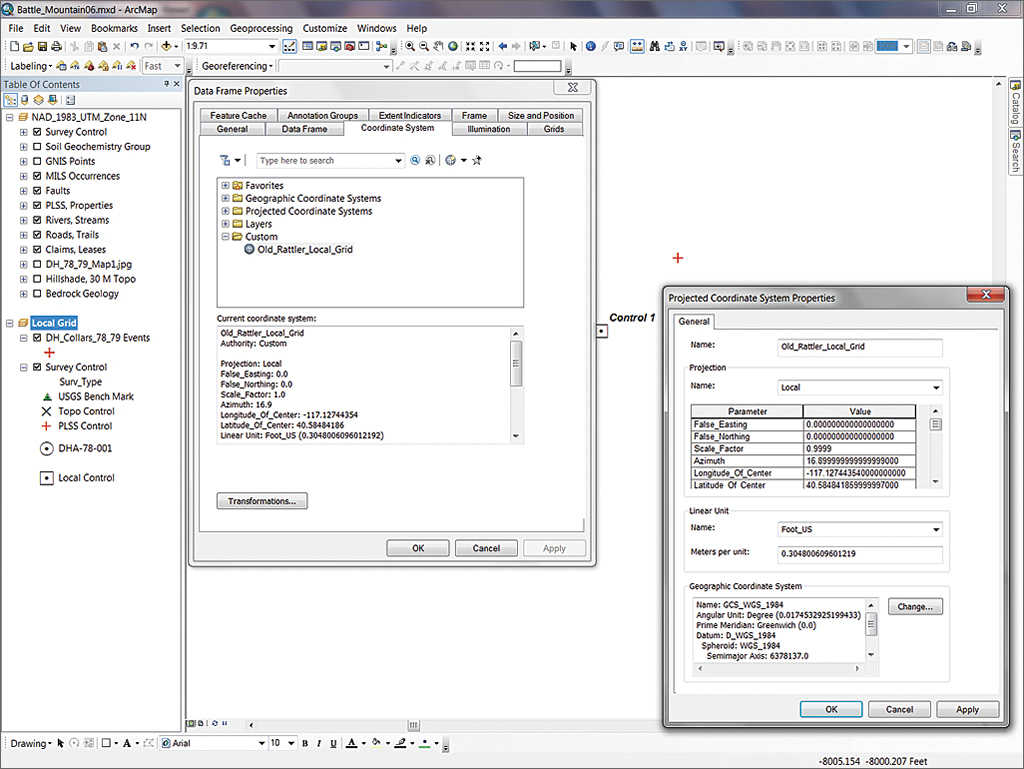Open the font color swatch in Drawing toolbar
Viewport: 1024px width, 769px height.
click(x=350, y=744)
